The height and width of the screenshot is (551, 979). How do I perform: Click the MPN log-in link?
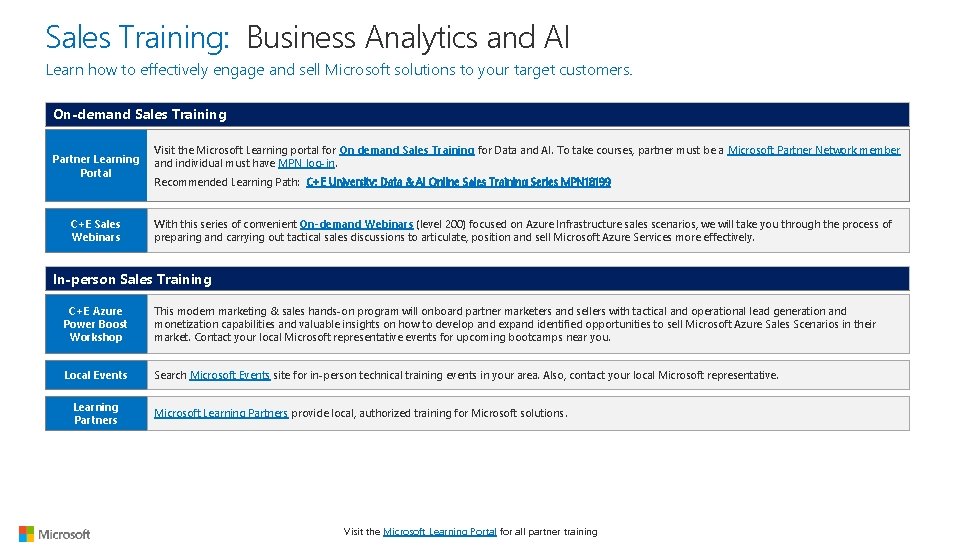tap(307, 163)
